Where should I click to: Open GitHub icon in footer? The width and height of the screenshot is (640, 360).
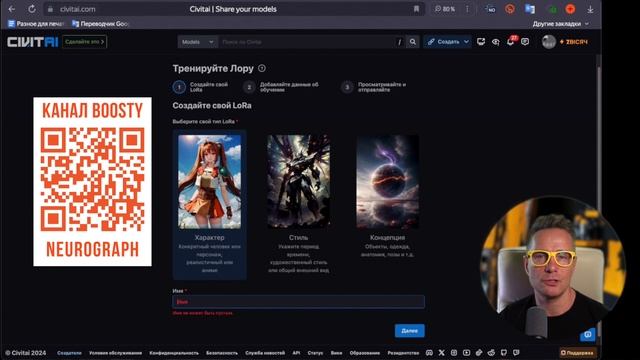504,353
